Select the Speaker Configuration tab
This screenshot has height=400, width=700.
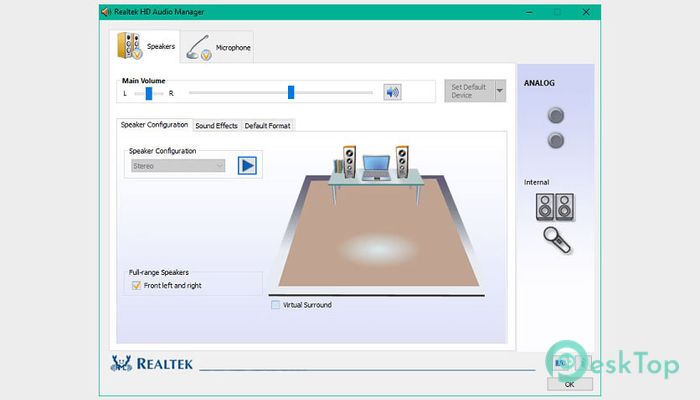pos(154,125)
